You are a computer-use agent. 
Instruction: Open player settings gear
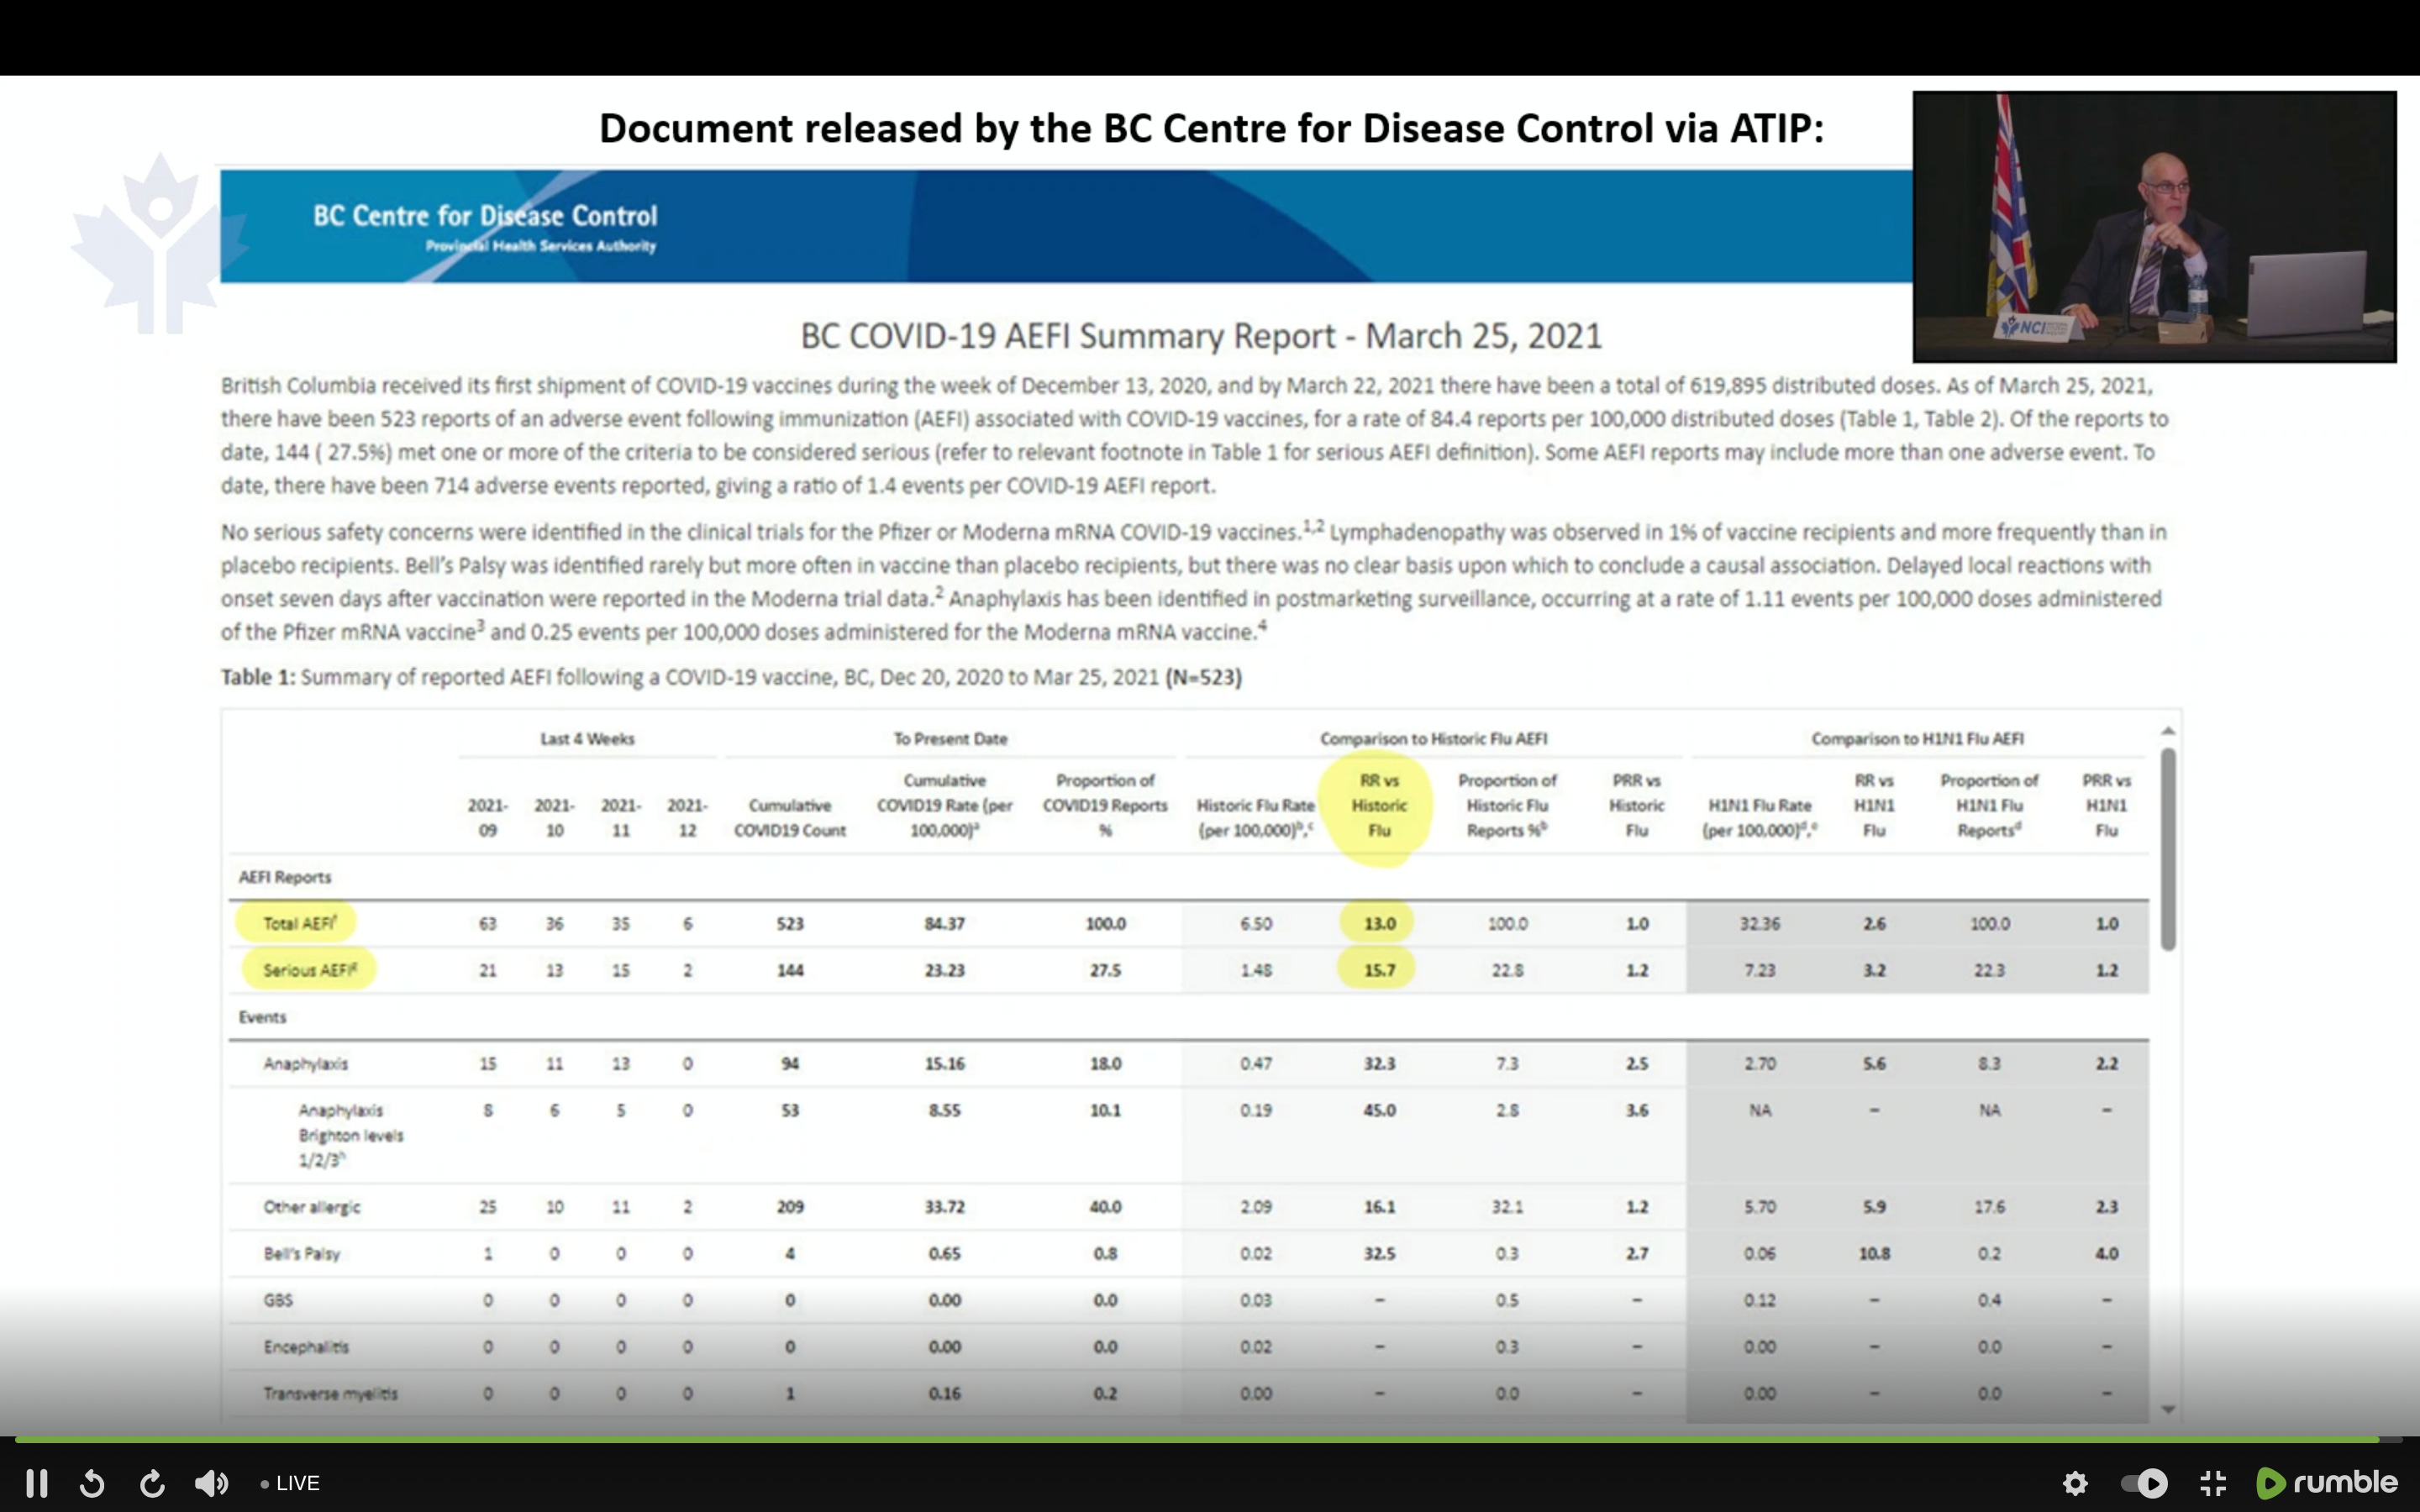click(2075, 1483)
